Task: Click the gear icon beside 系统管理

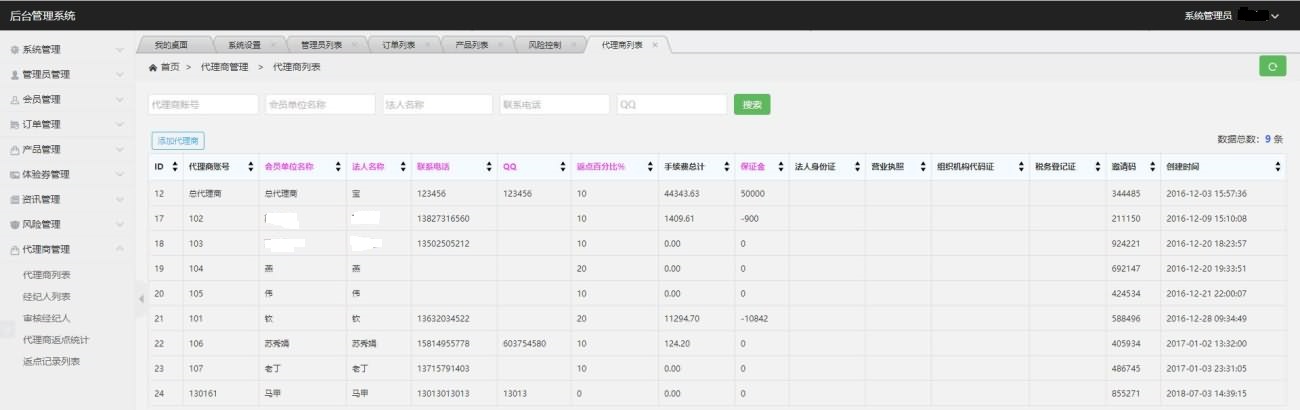Action: (14, 49)
